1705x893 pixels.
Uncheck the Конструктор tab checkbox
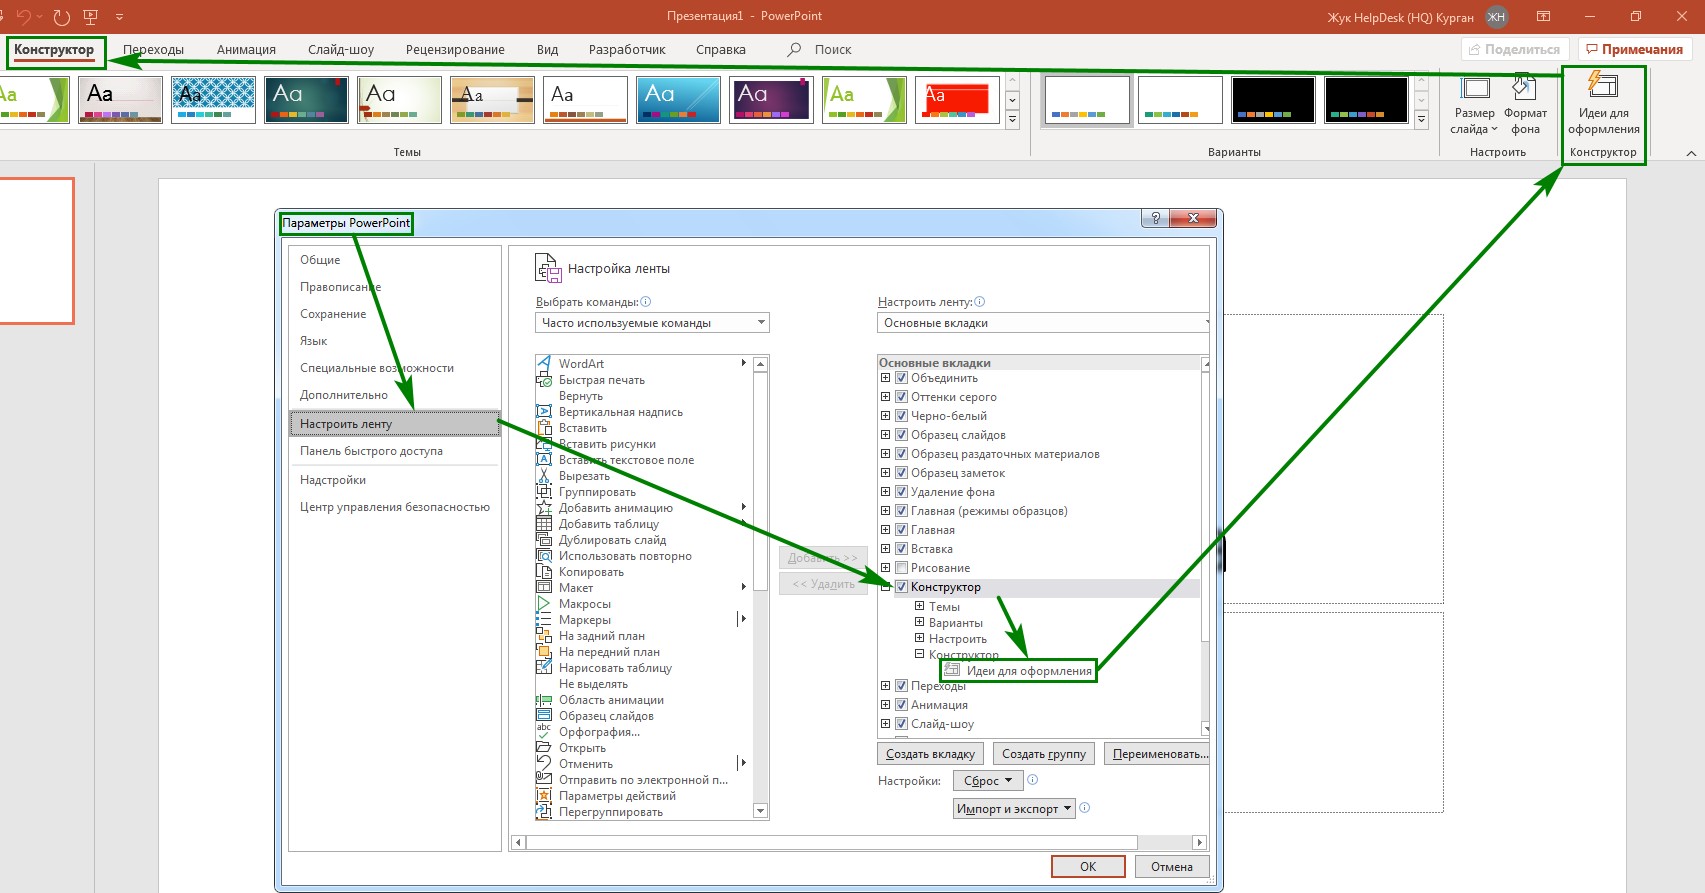(x=901, y=587)
